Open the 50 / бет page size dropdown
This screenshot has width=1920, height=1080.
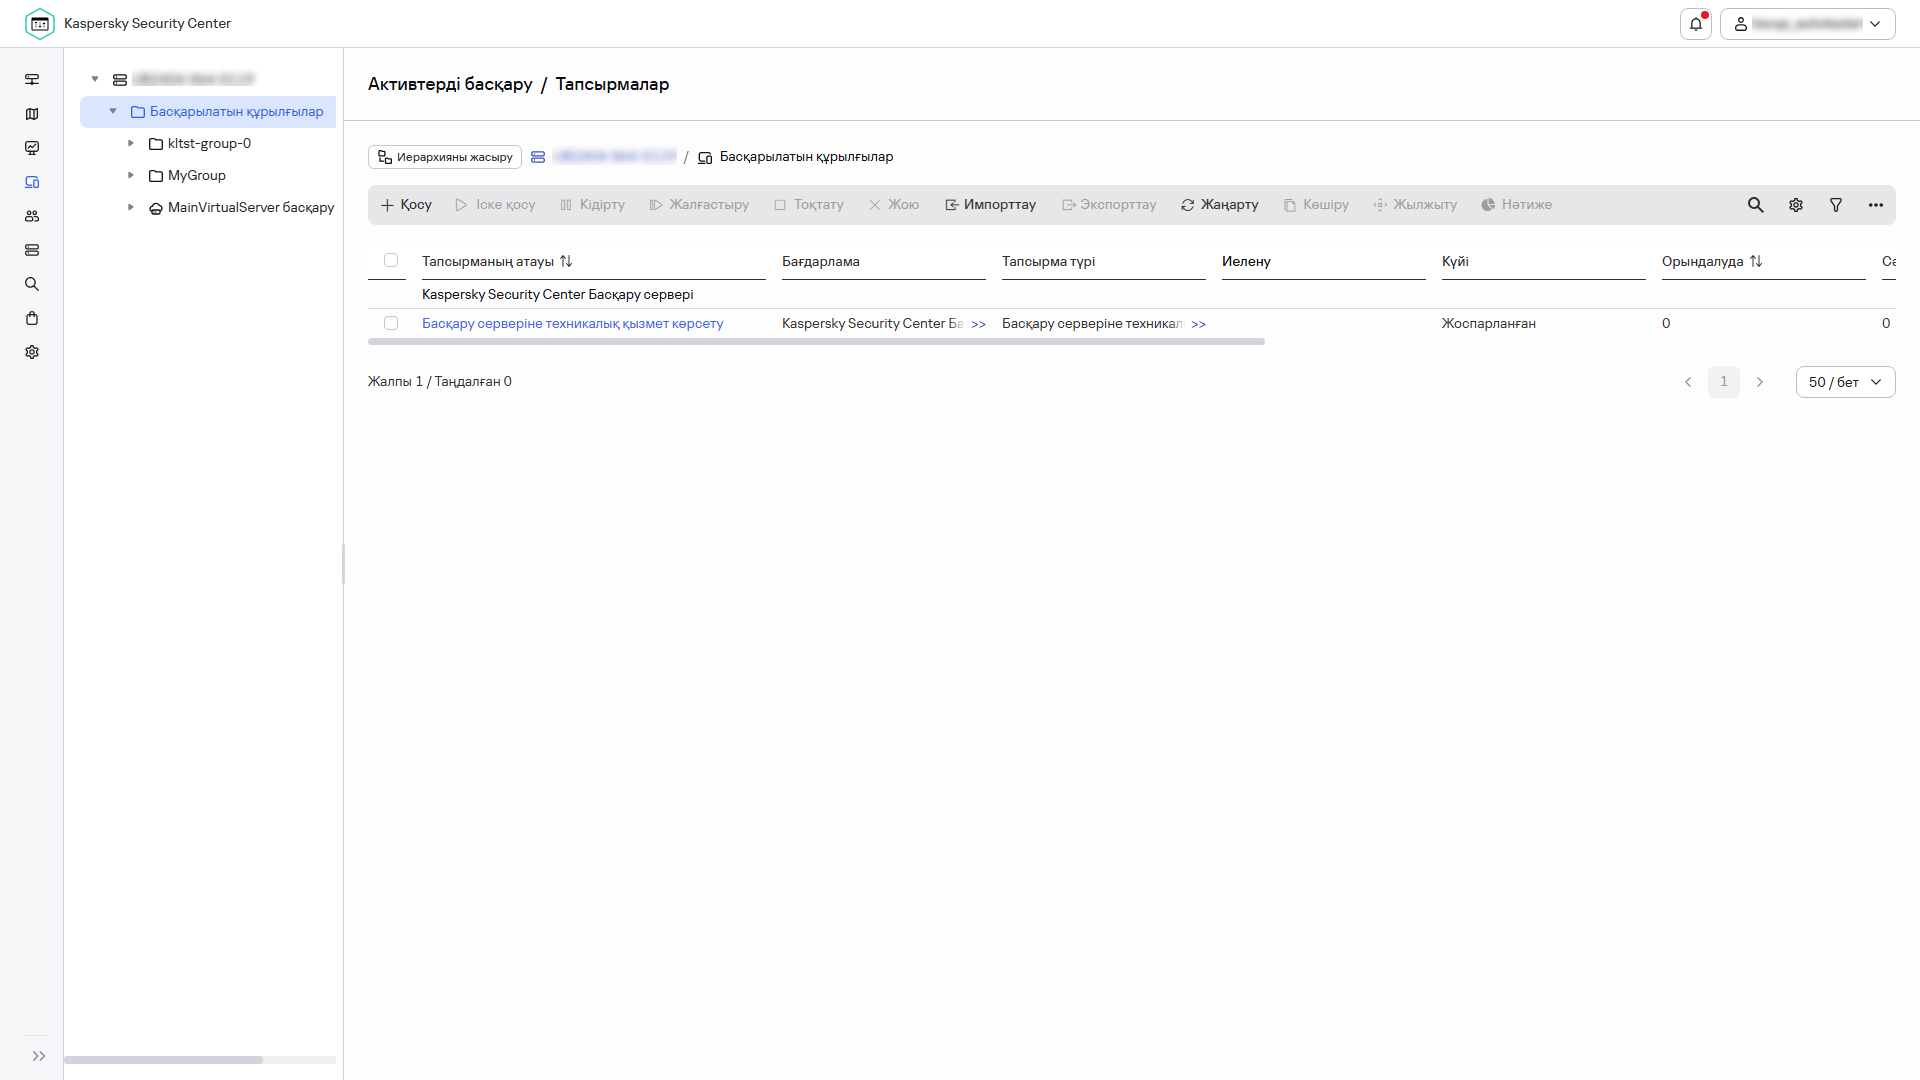(1845, 382)
